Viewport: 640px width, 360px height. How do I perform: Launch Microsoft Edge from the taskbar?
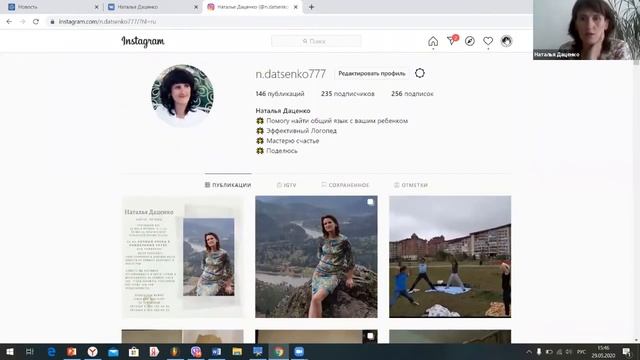point(51,351)
